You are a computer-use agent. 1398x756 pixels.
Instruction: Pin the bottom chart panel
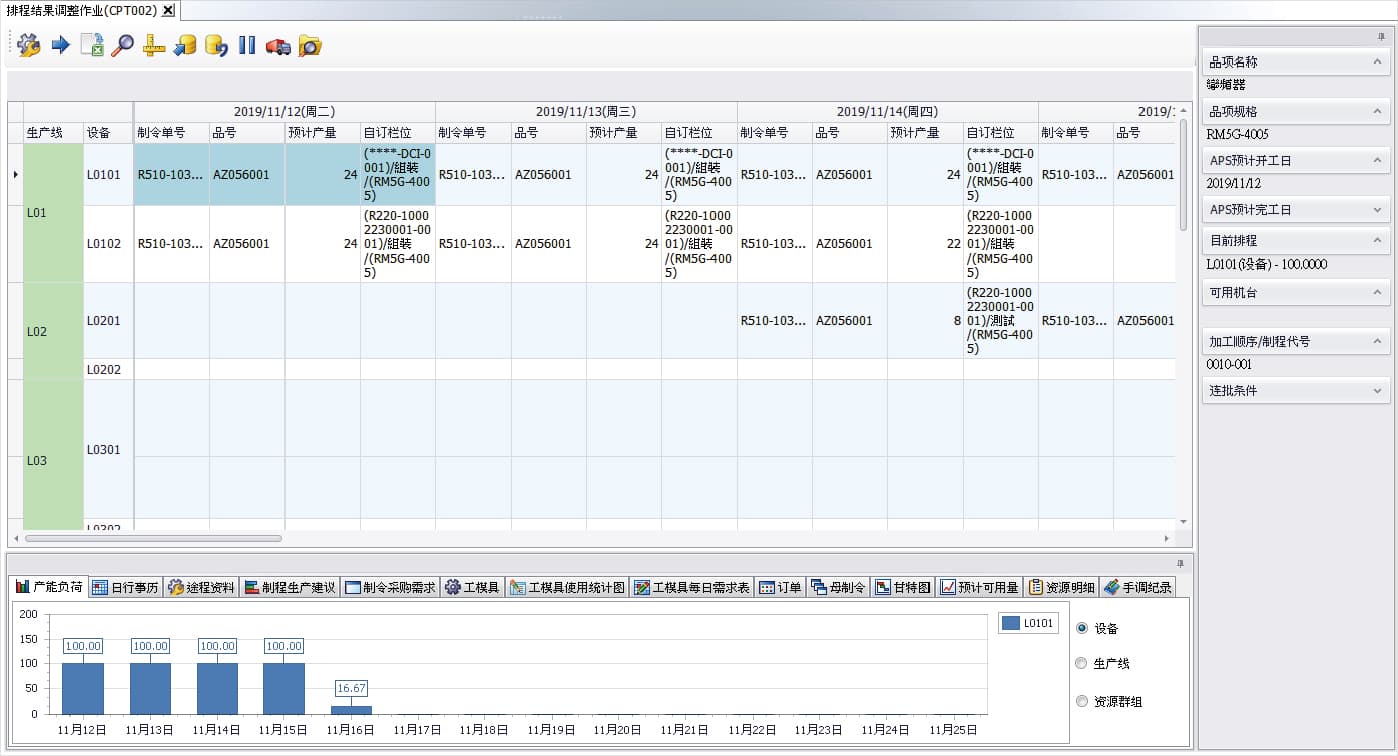[x=1180, y=563]
